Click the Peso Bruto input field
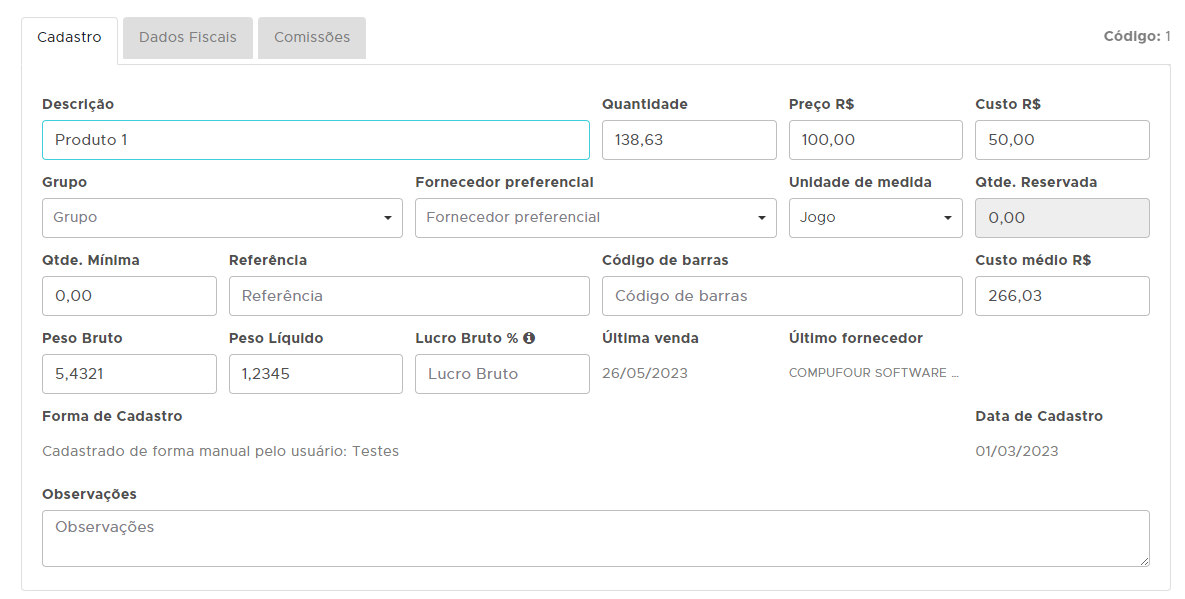Image resolution: width=1185 pixels, height=599 pixels. (x=129, y=374)
